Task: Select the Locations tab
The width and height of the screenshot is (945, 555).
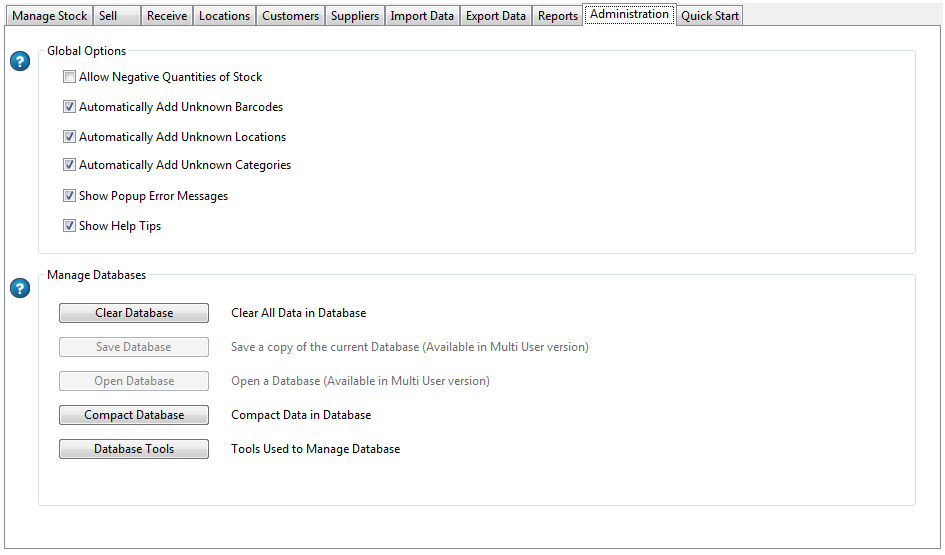Action: [x=224, y=16]
